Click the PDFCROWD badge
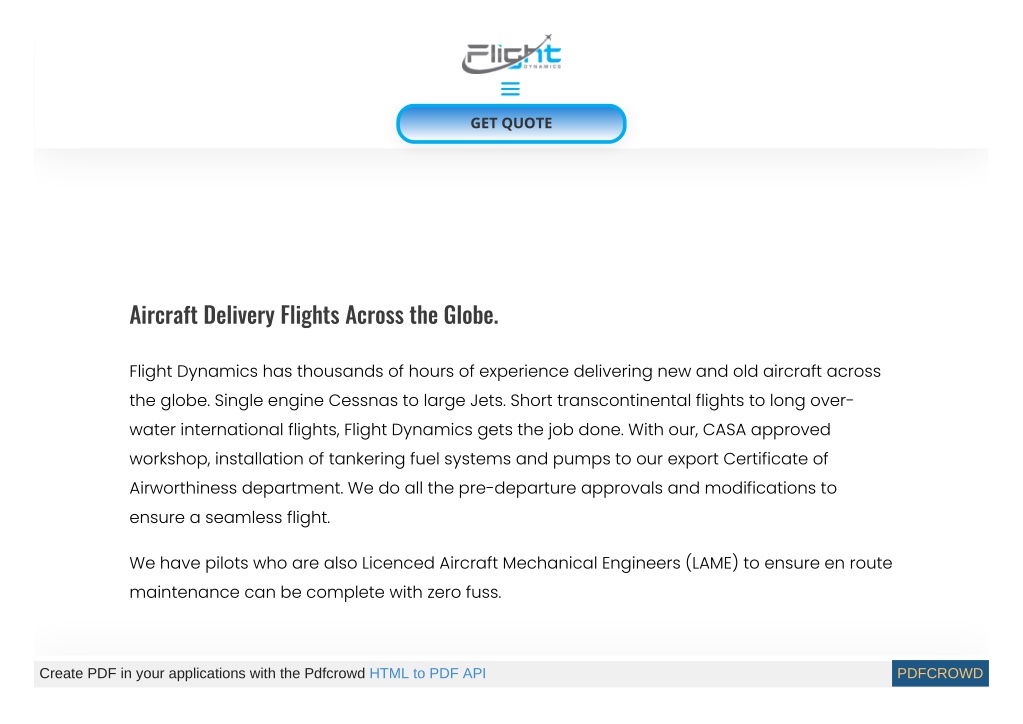The height and width of the screenshot is (724, 1023). (939, 673)
